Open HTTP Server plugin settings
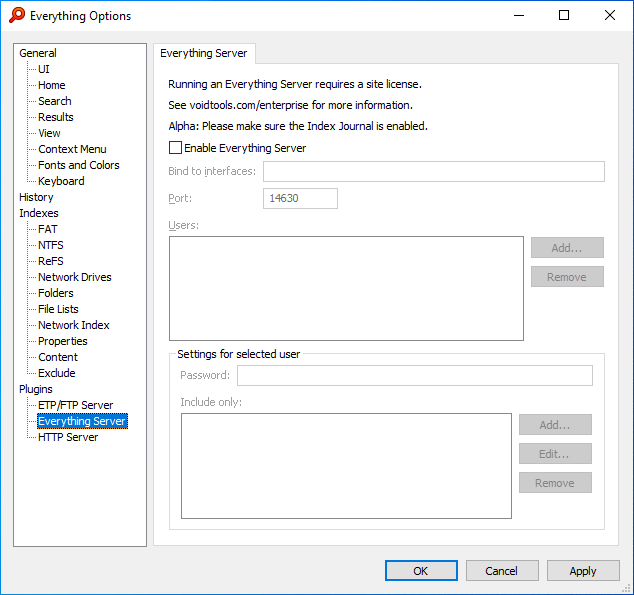The image size is (634, 595). (68, 437)
